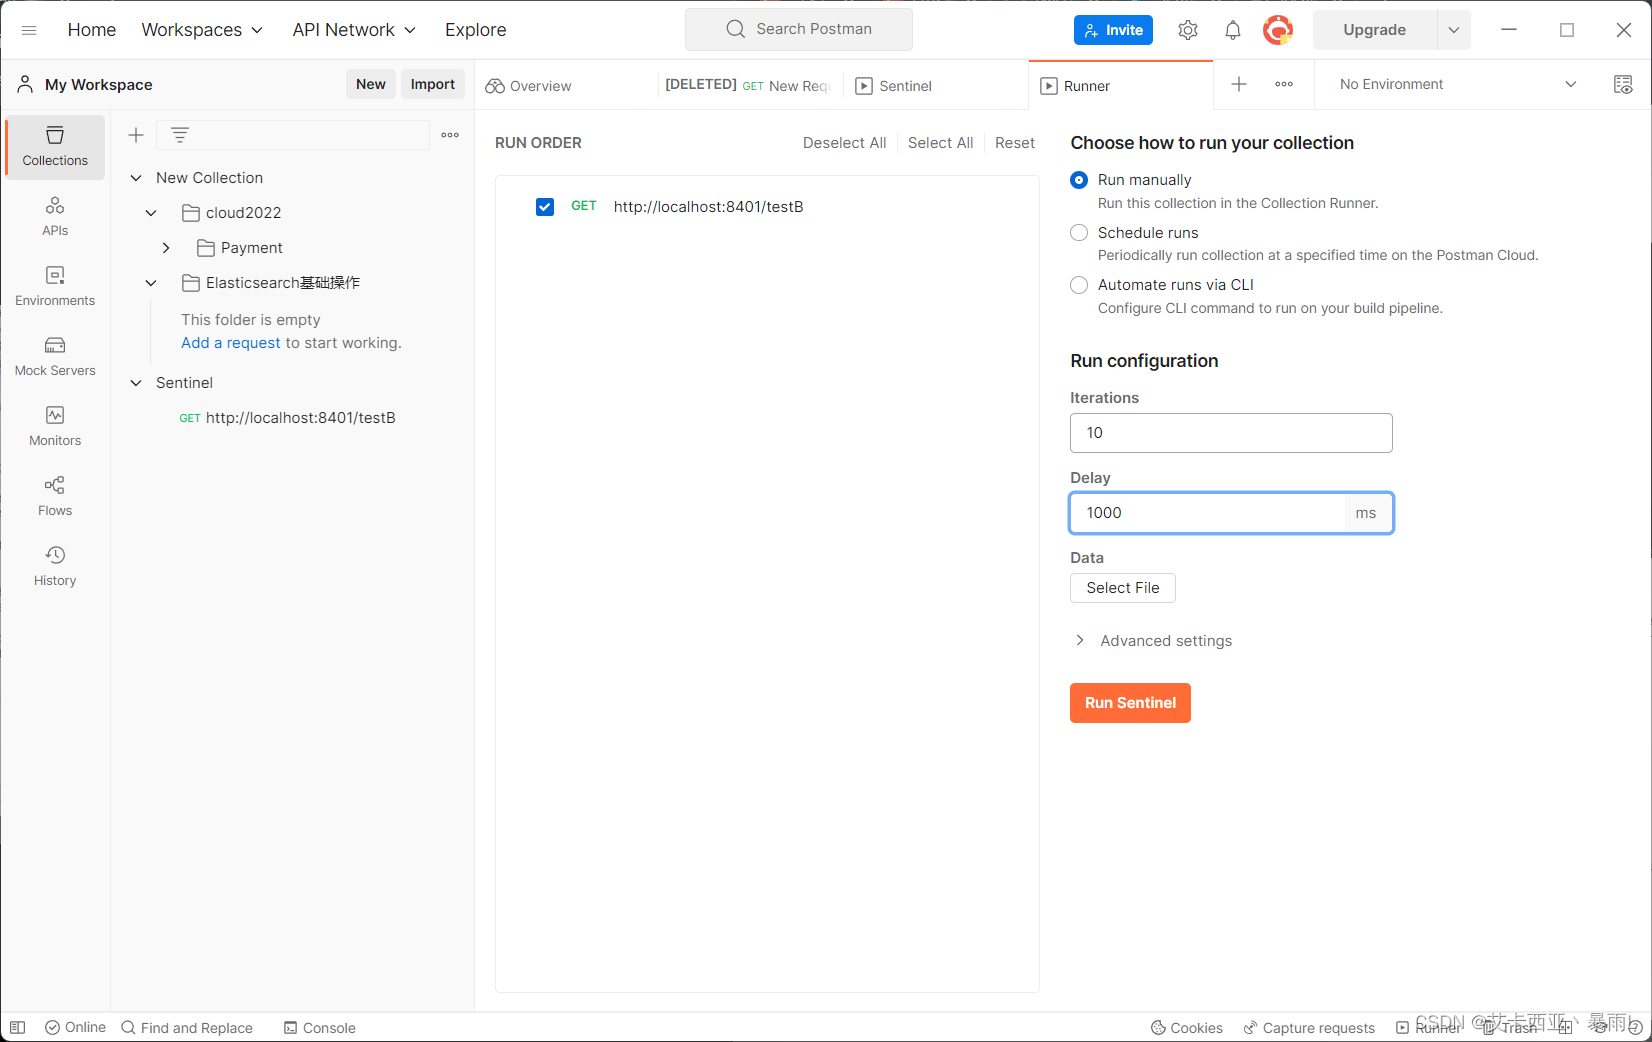Viewport: 1652px width, 1042px height.
Task: Click the My Workspace person icon
Action: pyautogui.click(x=25, y=84)
